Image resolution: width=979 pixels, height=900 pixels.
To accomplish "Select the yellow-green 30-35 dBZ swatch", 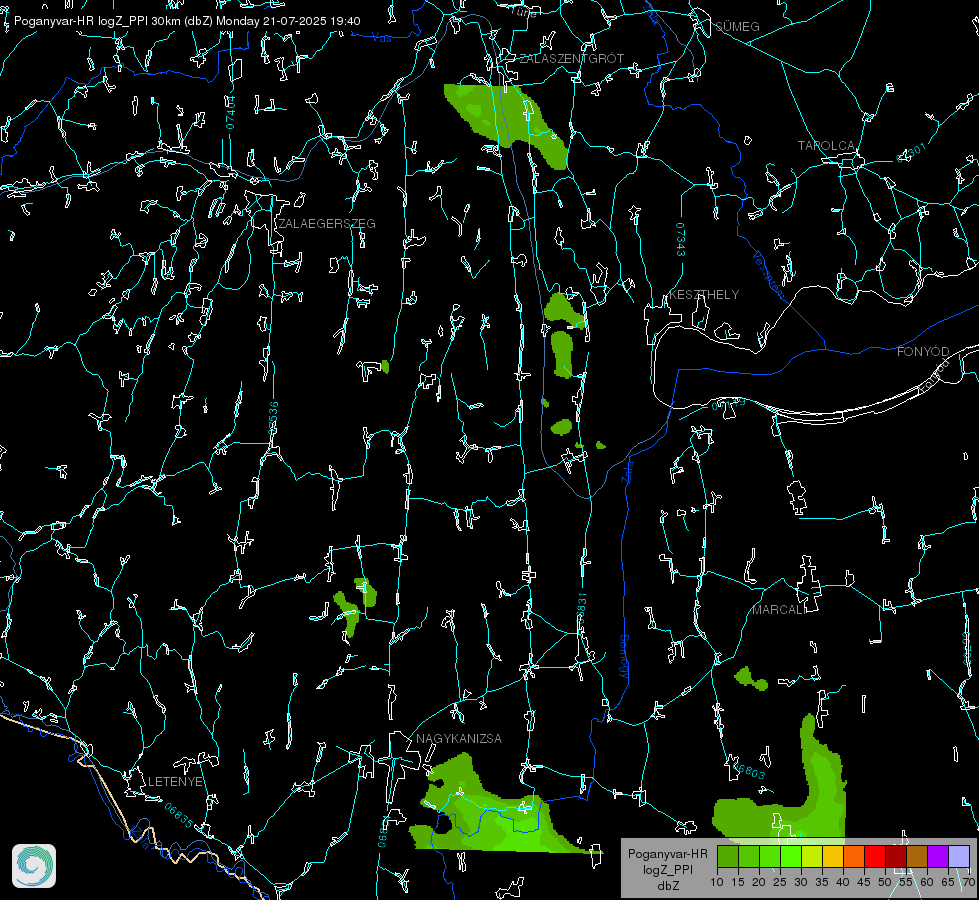I will point(812,856).
